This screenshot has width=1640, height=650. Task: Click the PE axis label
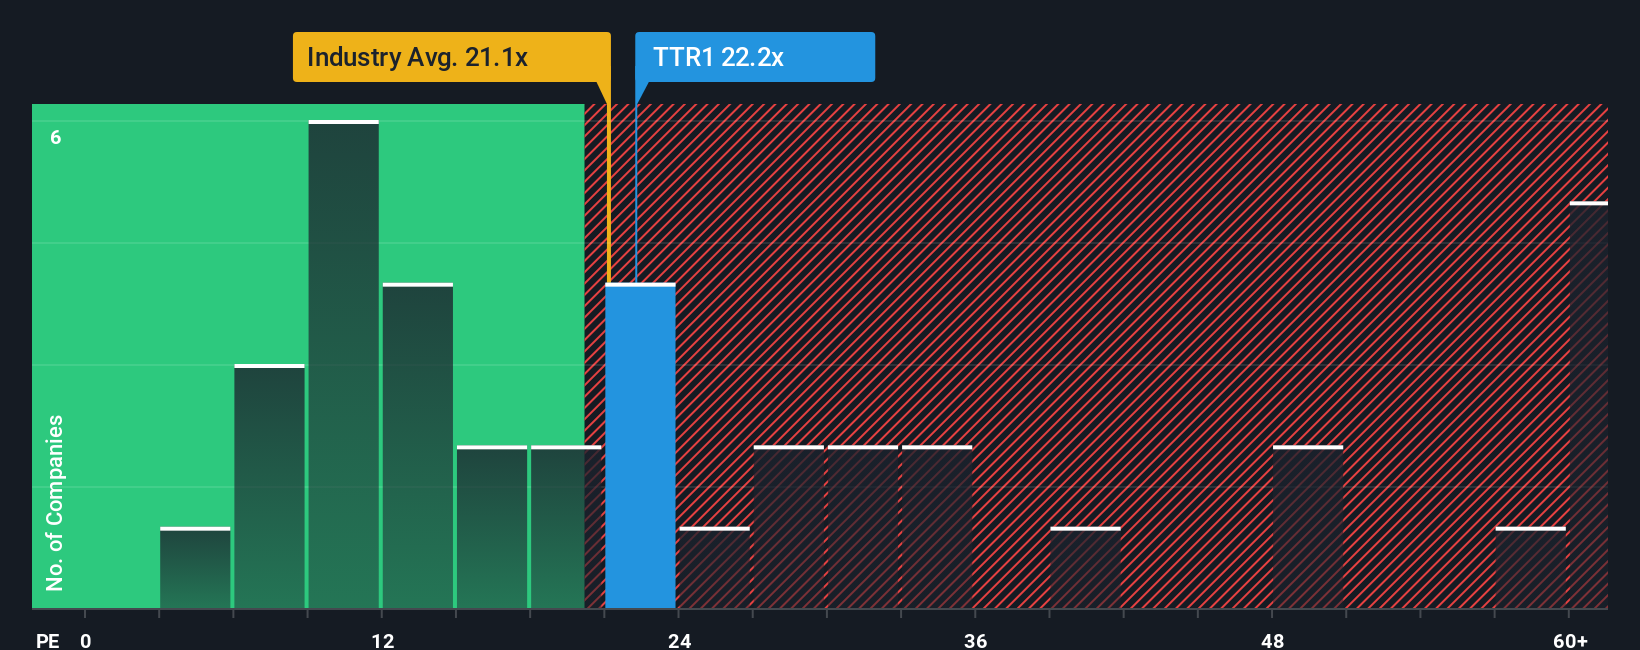(47, 640)
